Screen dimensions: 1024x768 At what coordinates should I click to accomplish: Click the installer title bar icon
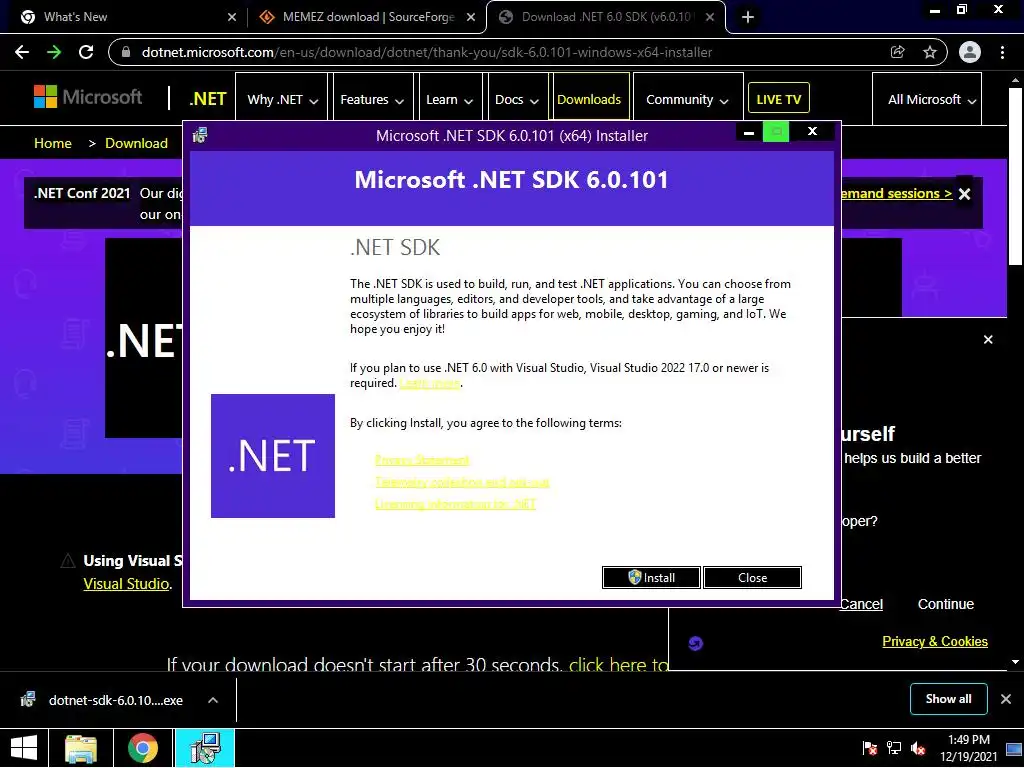pos(200,135)
